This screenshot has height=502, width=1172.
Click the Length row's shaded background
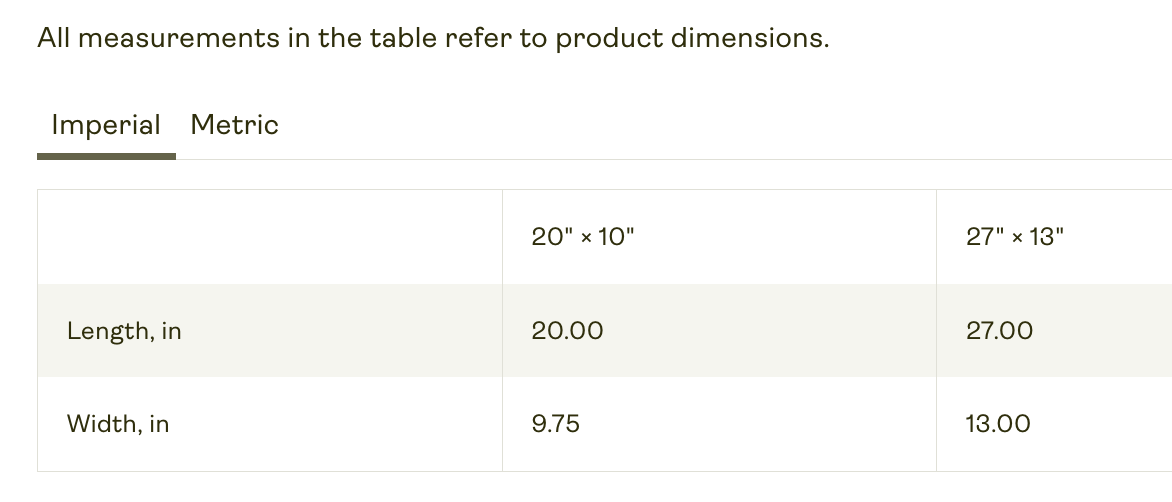point(605,330)
